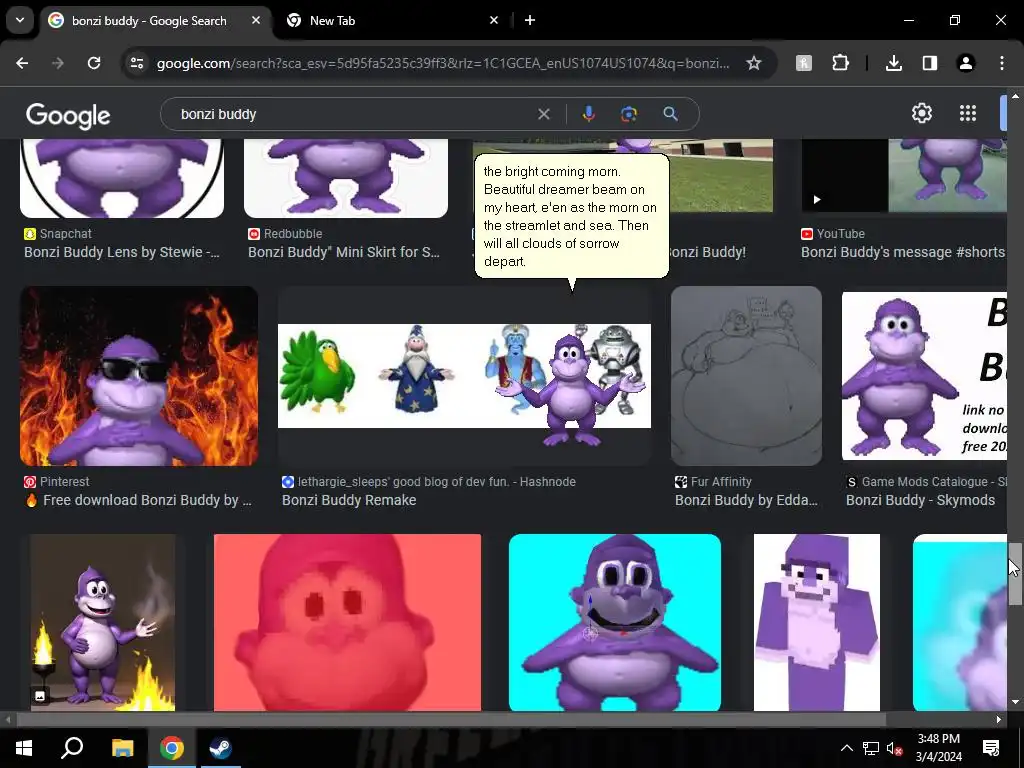Open a new browser tab with plus button
The height and width of the screenshot is (768, 1024).
[530, 20]
